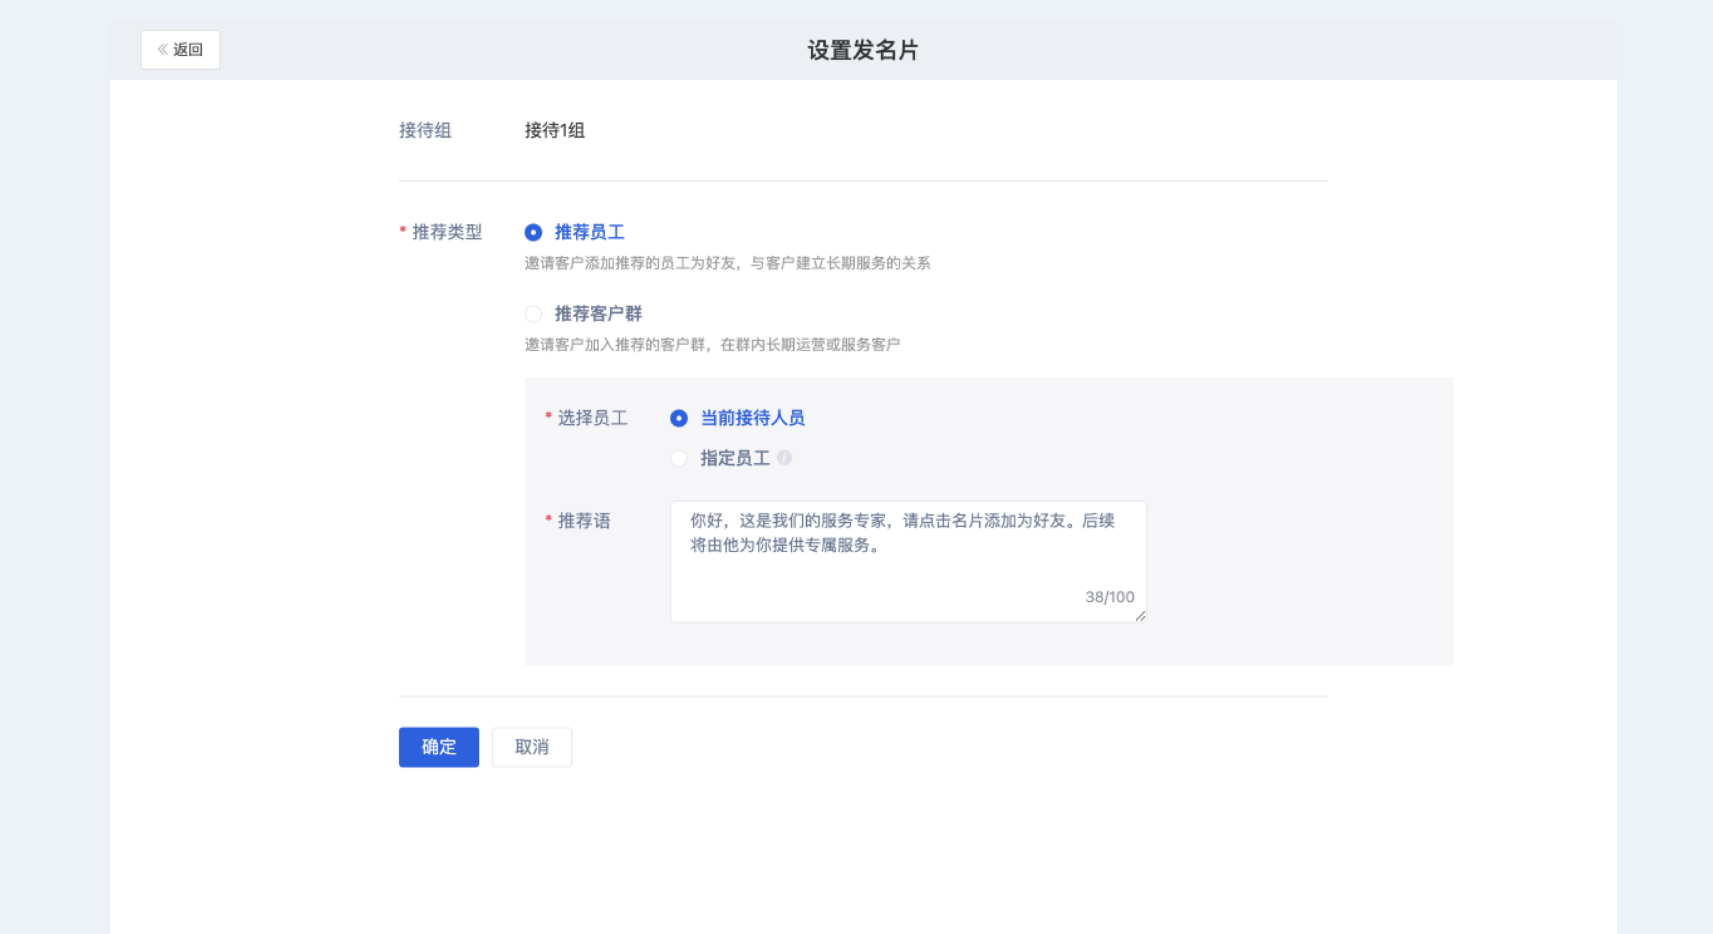Confirm with the 确定 button

tap(439, 747)
